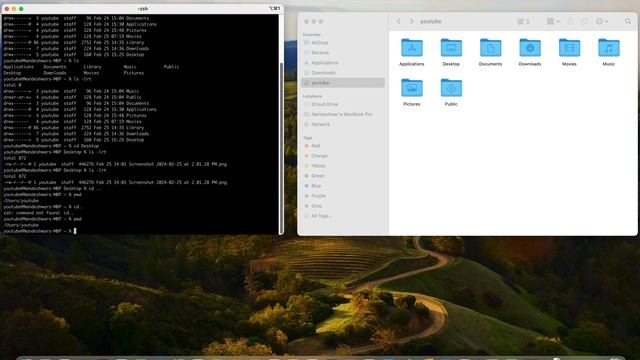640x360 pixels.
Task: Minimize the Terminal with the yellow button
Action: pos(14,9)
